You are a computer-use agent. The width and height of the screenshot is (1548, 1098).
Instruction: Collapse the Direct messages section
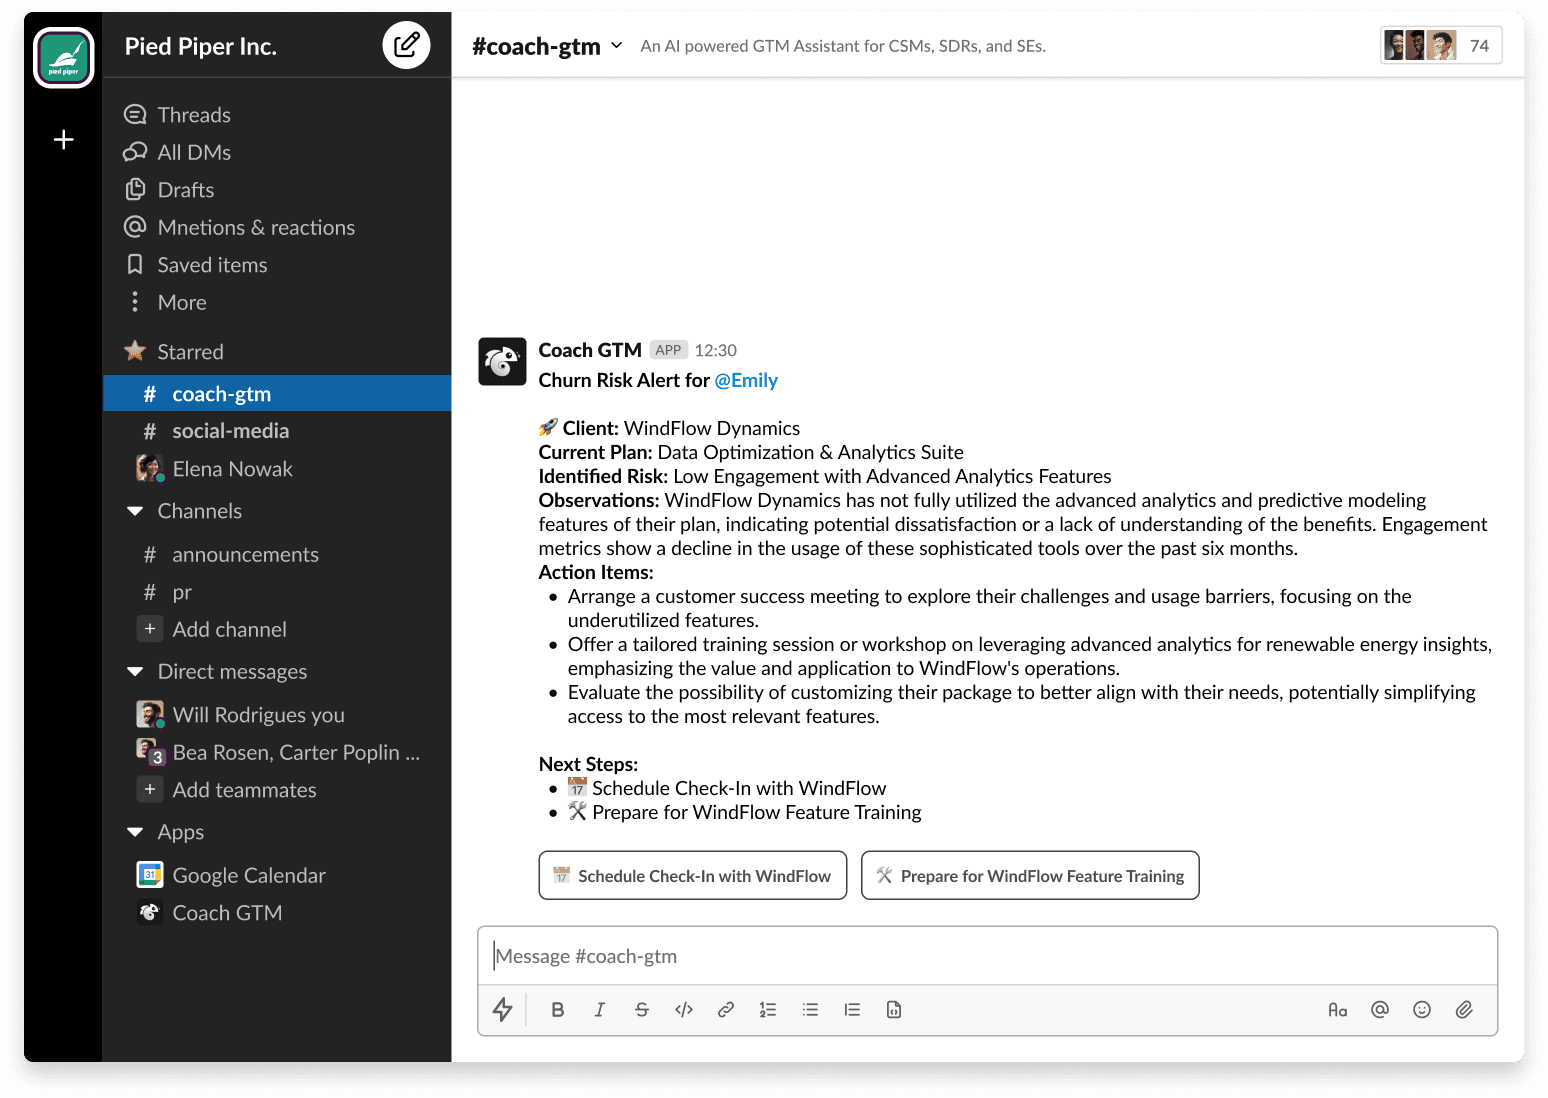tap(135, 672)
